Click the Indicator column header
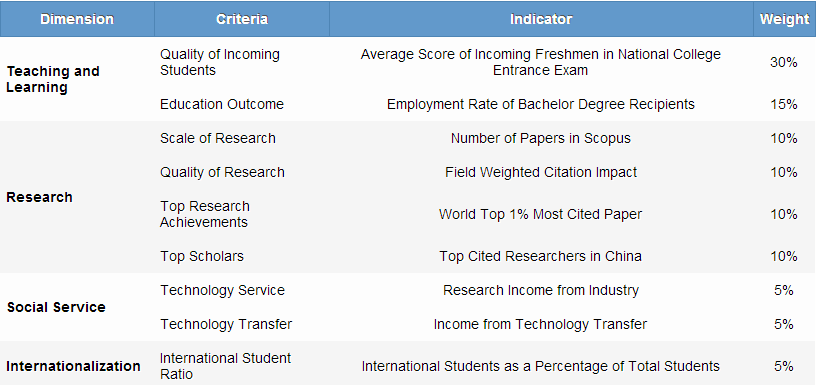The width and height of the screenshot is (816, 385). click(541, 19)
